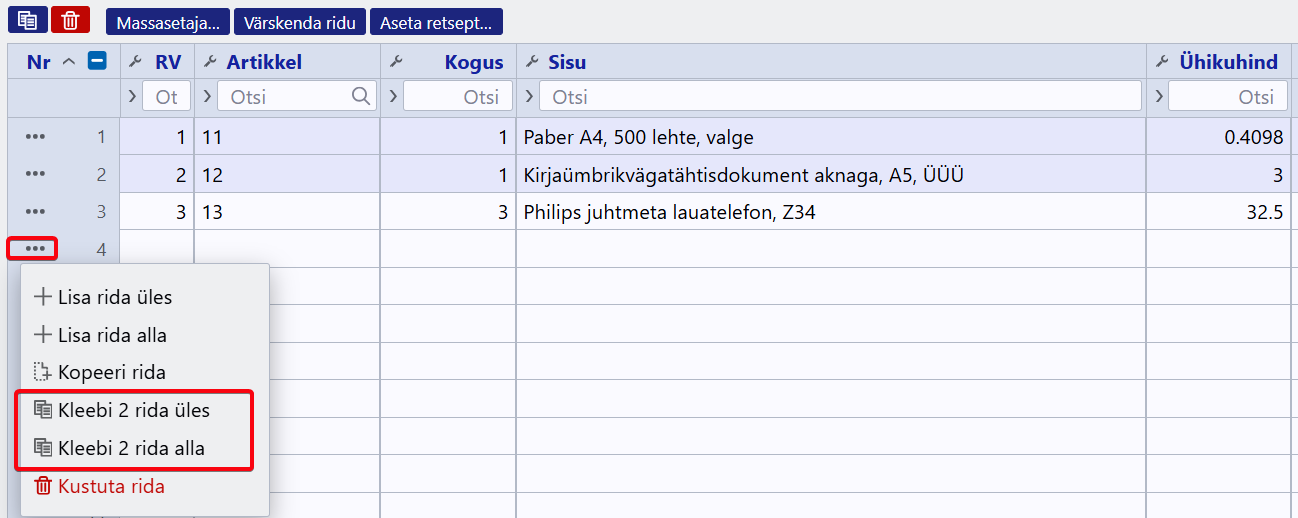Click the Värskenda ridu button
This screenshot has width=1298, height=518.
point(300,22)
